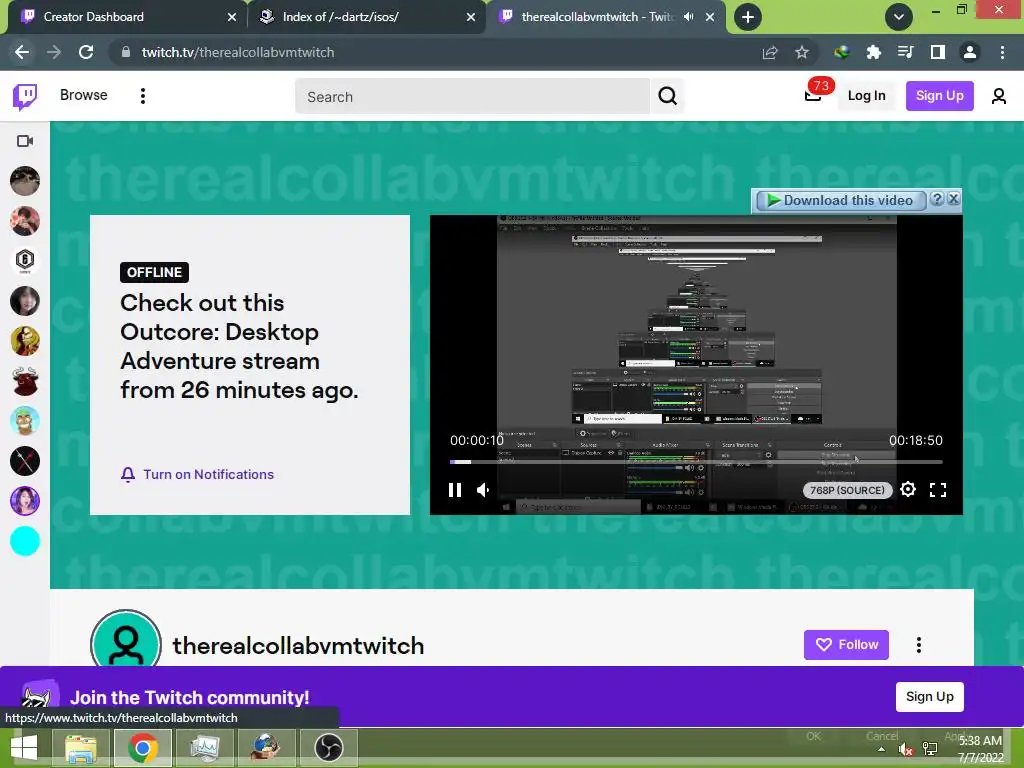Viewport: 1024px width, 768px height.
Task: Open the Windows Start menu
Action: click(x=24, y=748)
